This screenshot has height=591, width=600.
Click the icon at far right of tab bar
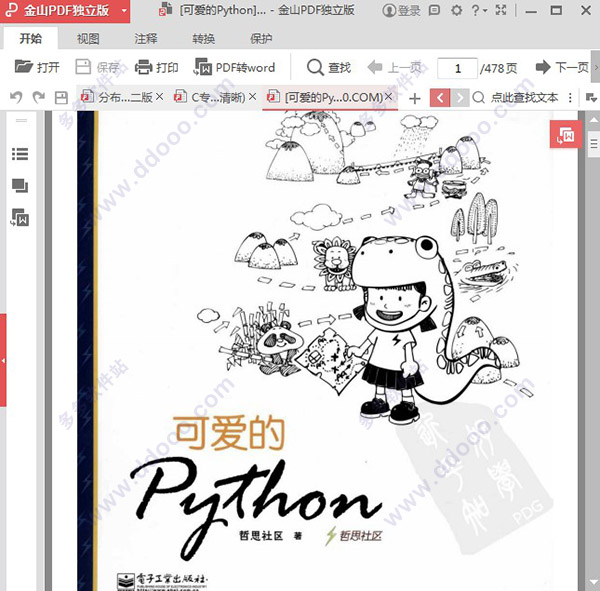591,98
